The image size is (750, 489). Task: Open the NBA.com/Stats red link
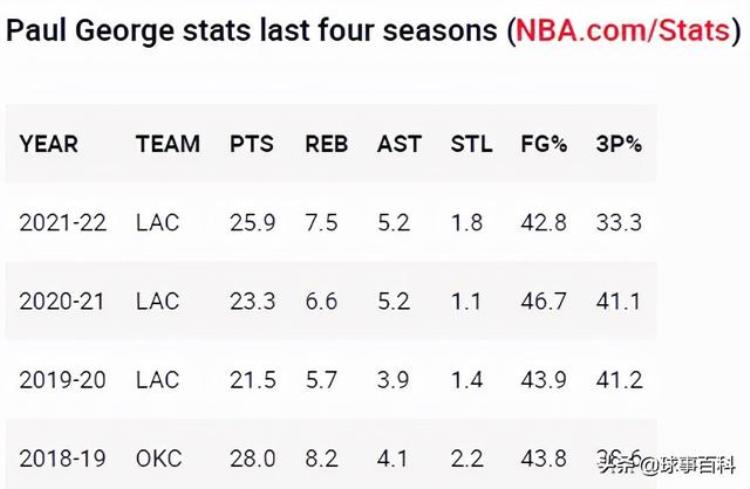pyautogui.click(x=623, y=31)
